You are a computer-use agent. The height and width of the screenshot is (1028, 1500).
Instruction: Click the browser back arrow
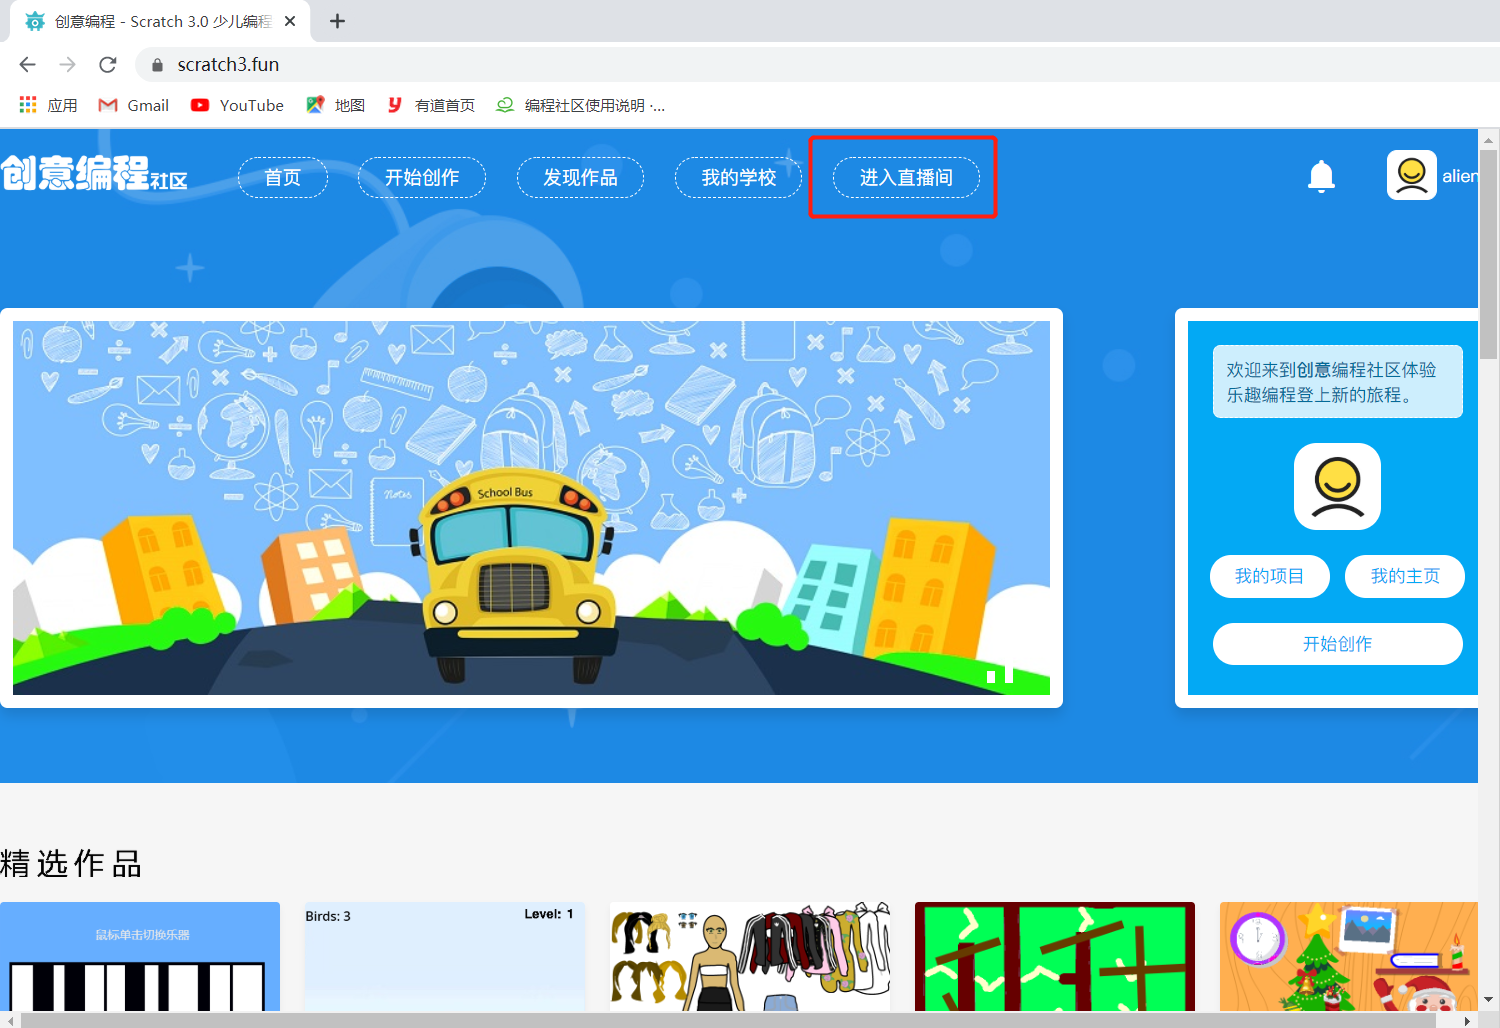click(x=27, y=65)
